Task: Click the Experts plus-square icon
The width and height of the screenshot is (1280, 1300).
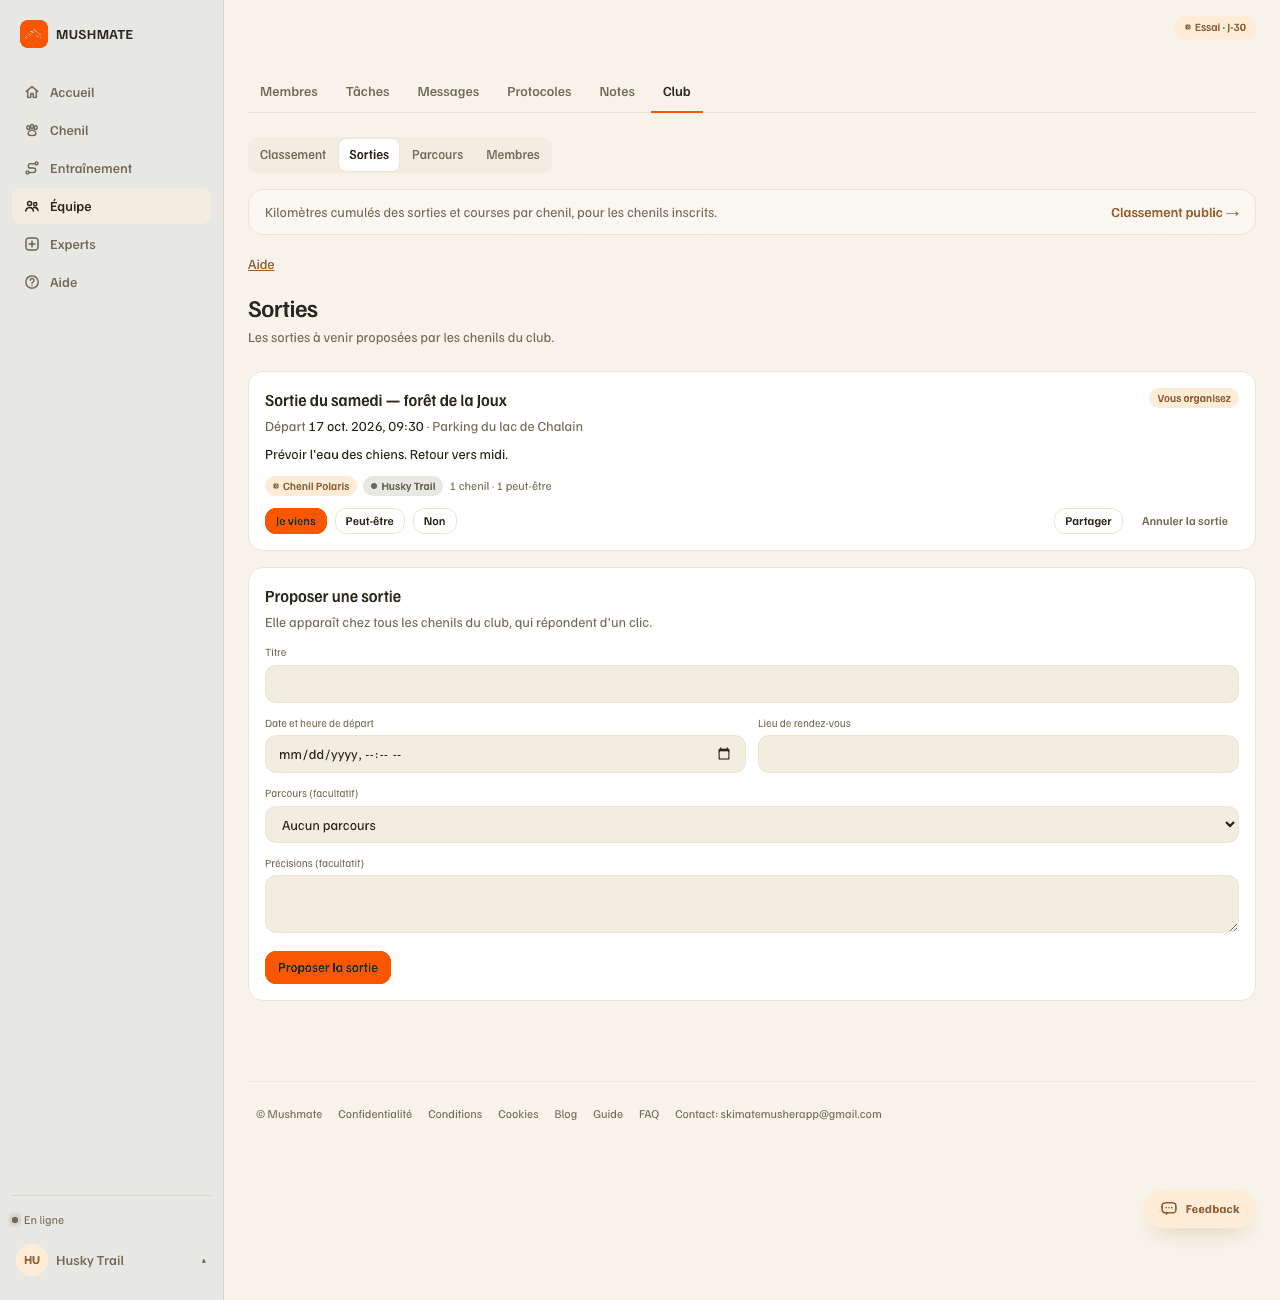Action: click(32, 244)
